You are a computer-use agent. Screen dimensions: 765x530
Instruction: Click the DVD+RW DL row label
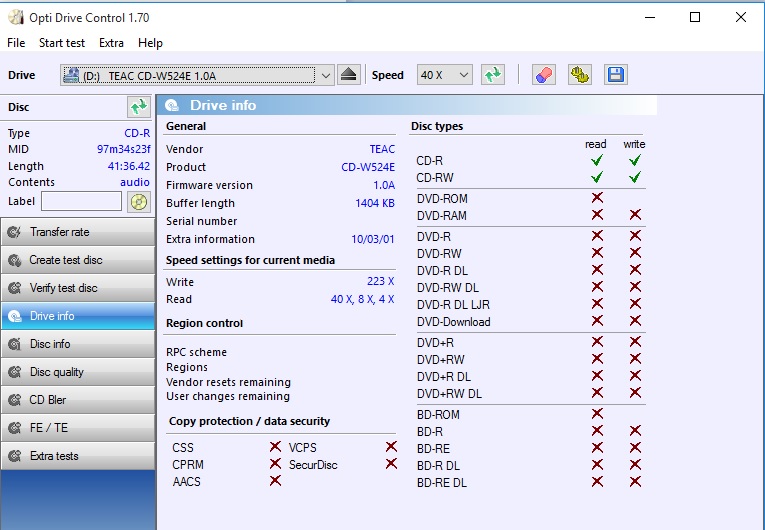point(449,393)
